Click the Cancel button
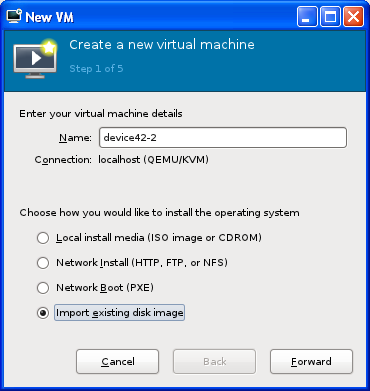This screenshot has height=391, width=370. pos(118,361)
